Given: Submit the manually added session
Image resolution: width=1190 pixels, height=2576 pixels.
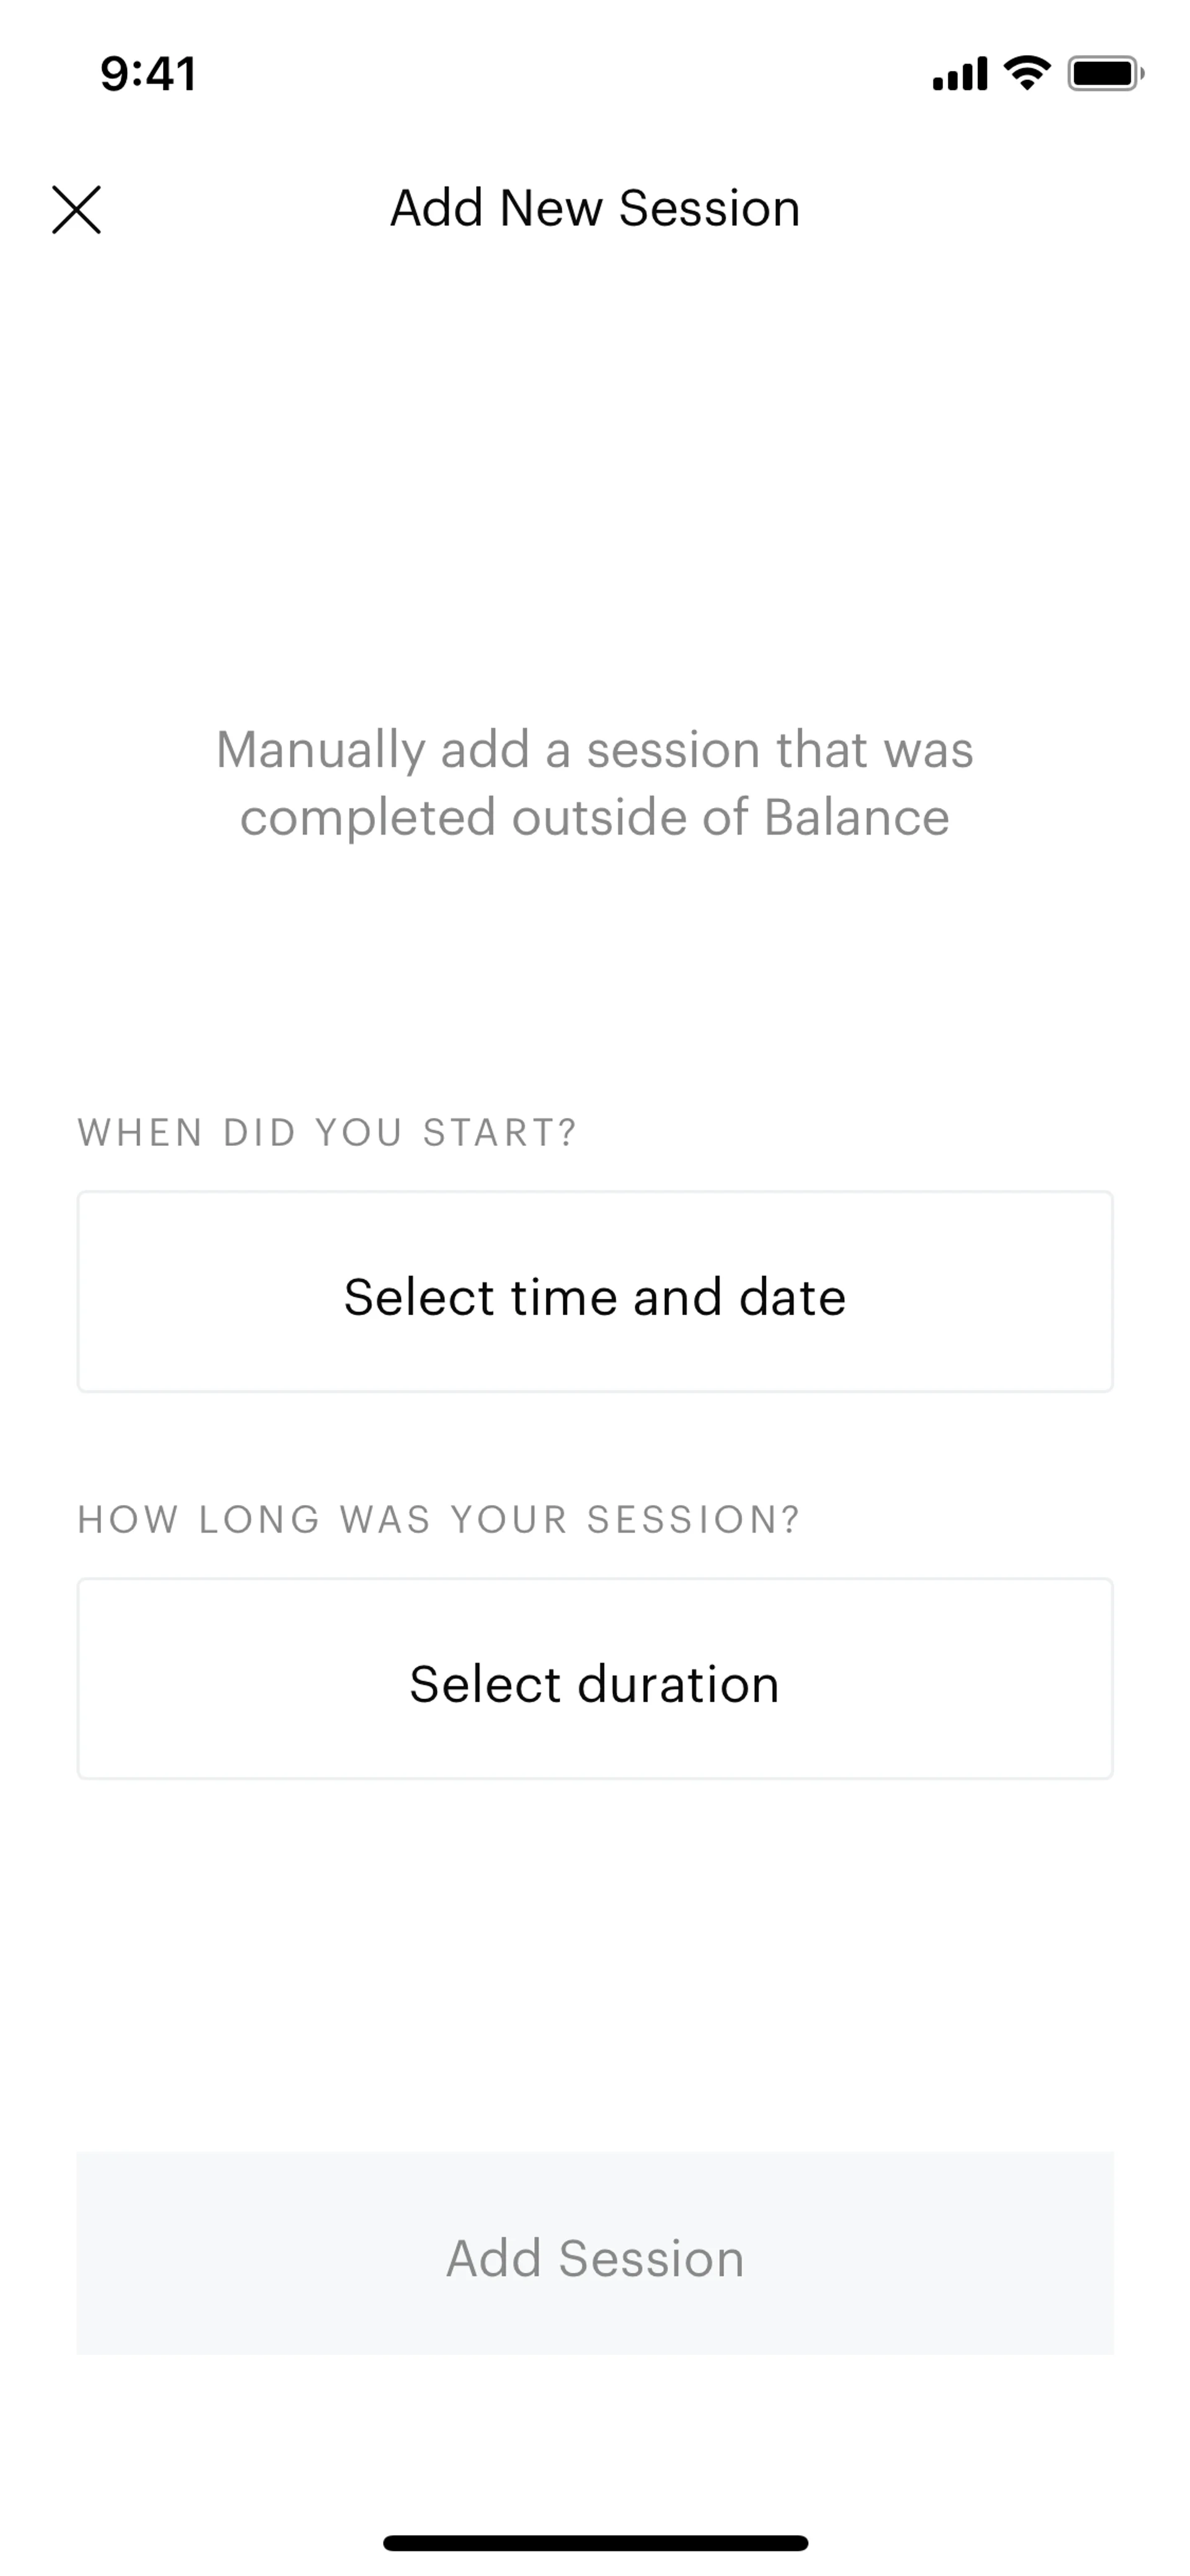Looking at the screenshot, I should tap(595, 2257).
